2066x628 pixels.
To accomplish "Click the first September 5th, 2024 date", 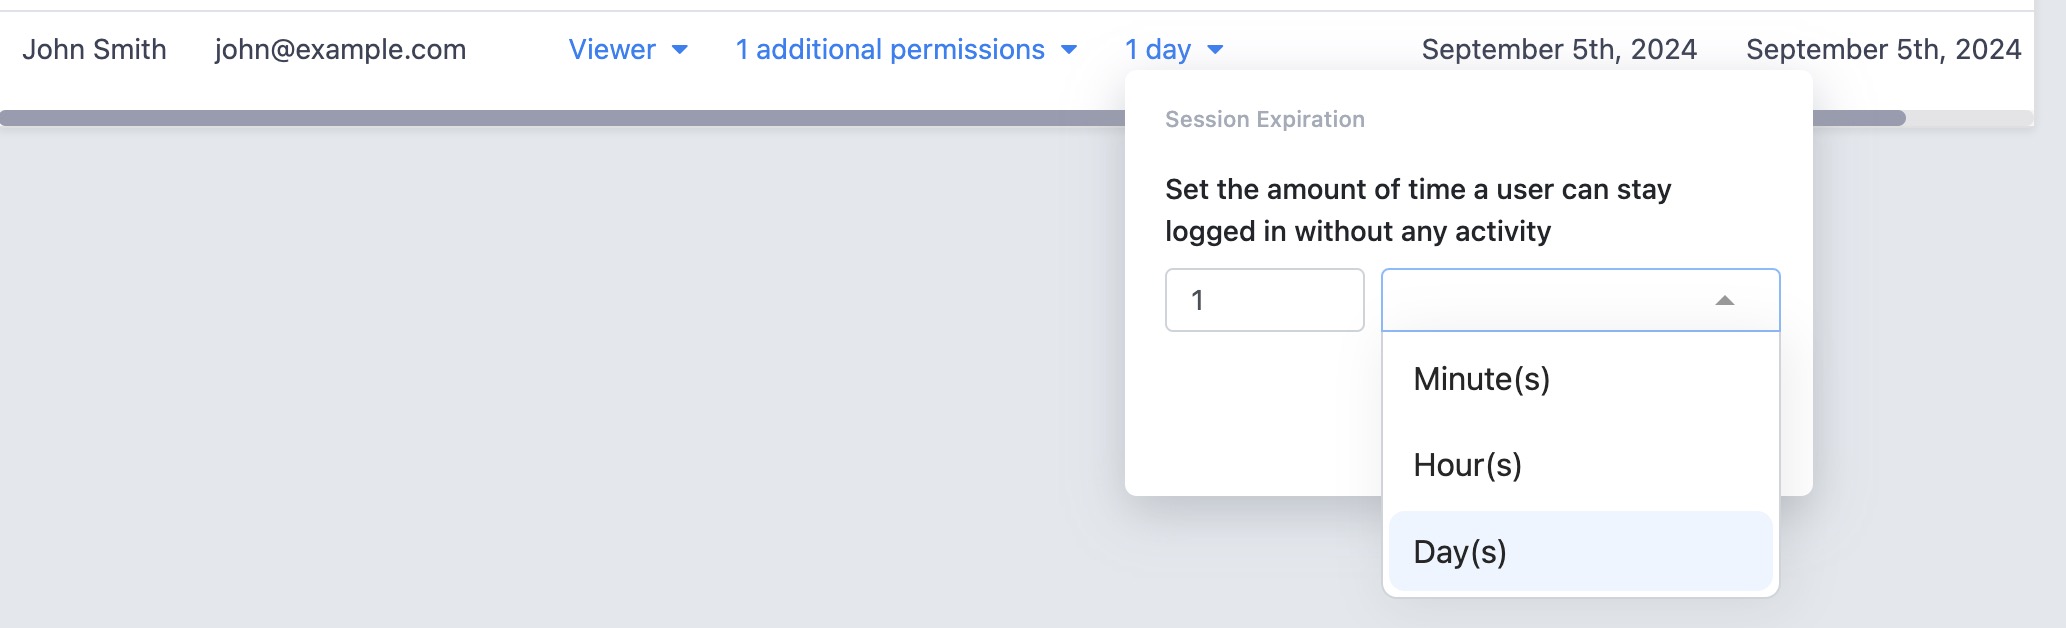I will [1559, 49].
